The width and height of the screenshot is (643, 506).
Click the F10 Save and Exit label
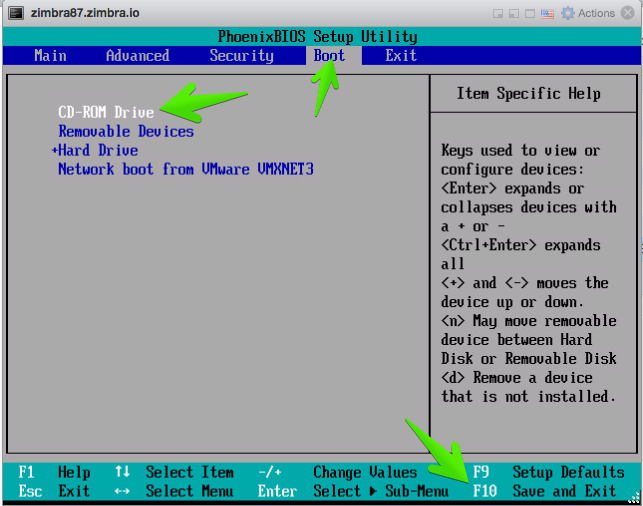point(544,491)
